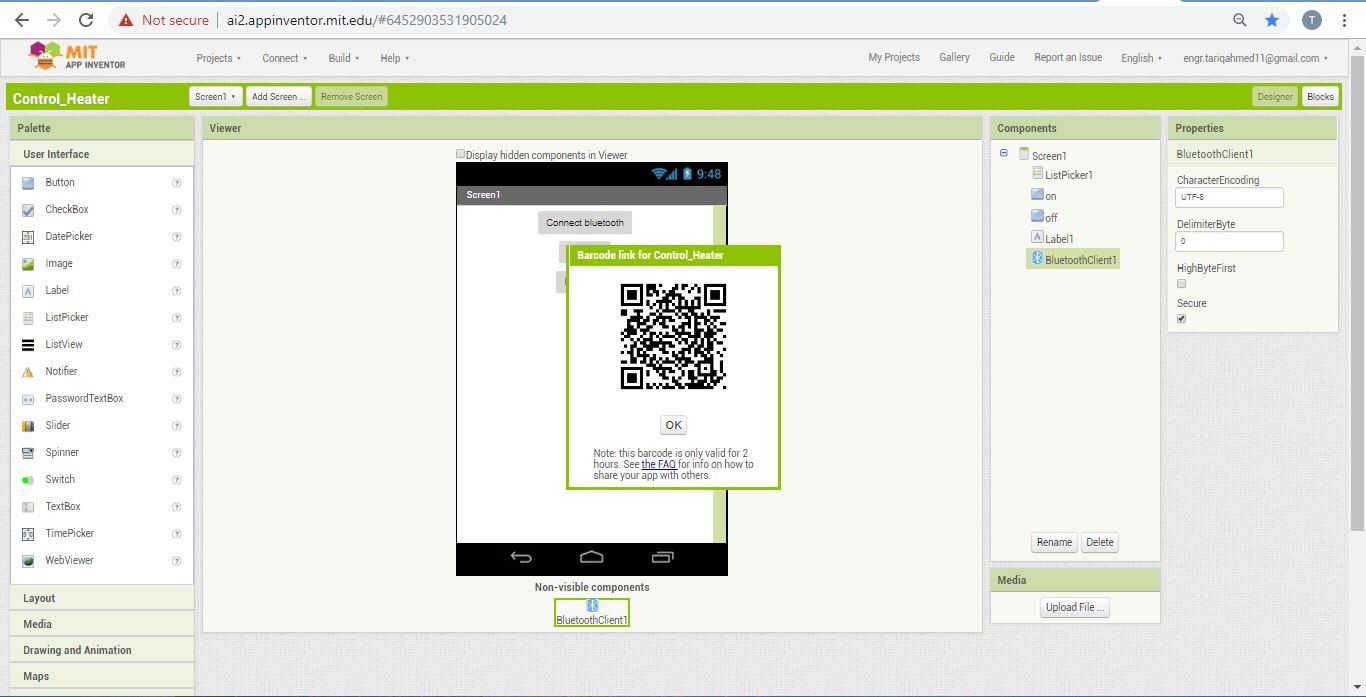
Task: Open the Gallery page
Action: click(954, 57)
